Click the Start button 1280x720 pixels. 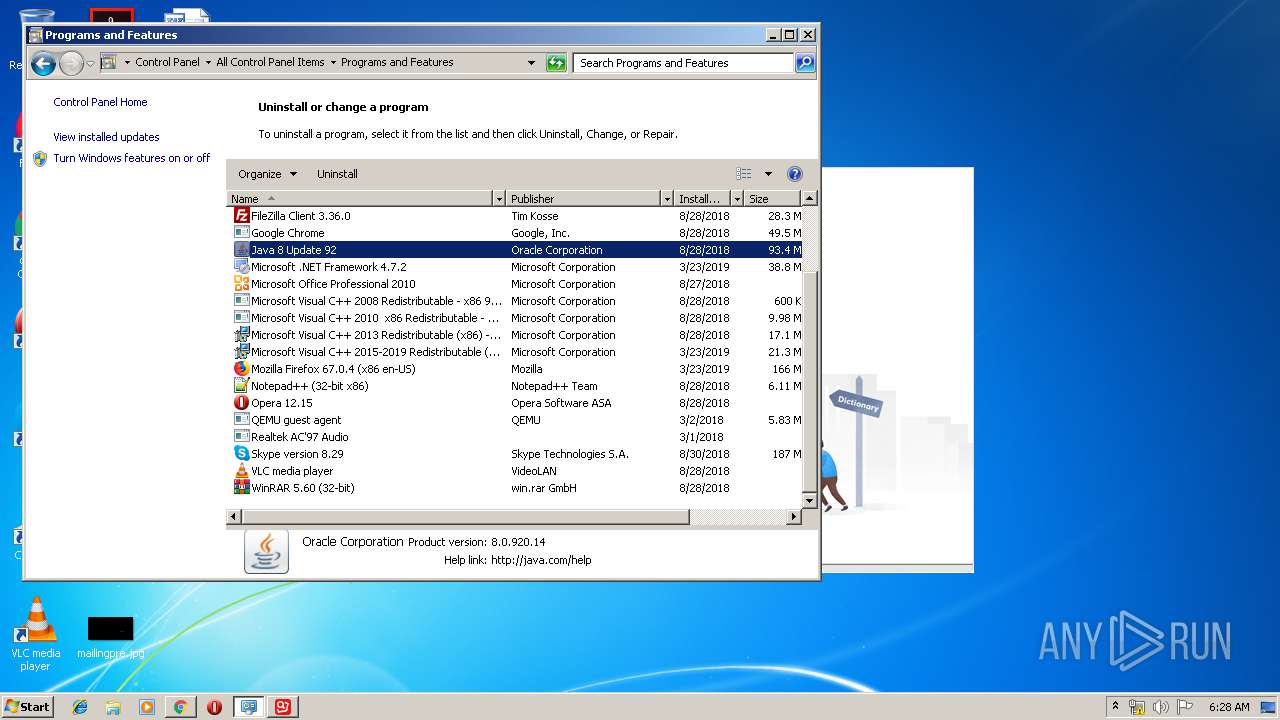point(27,707)
